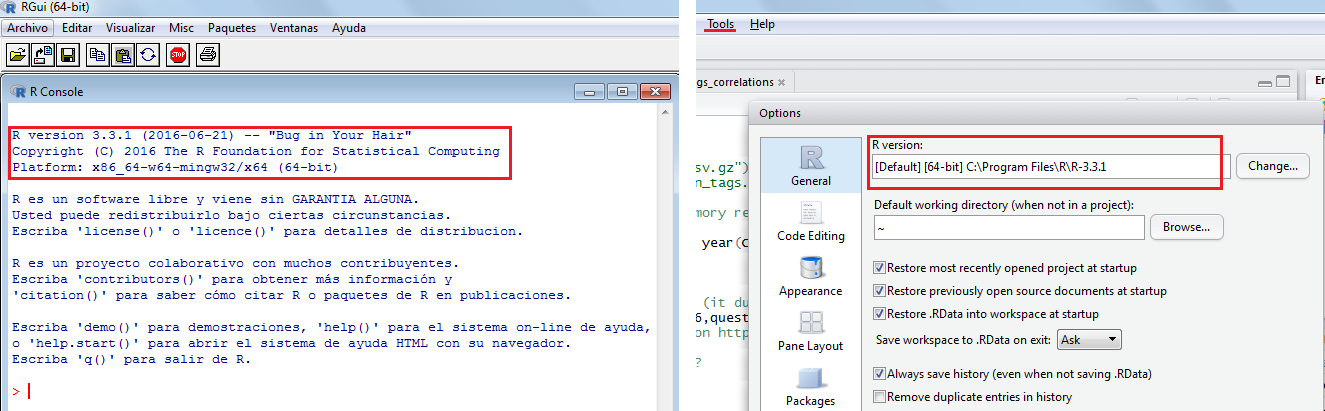This screenshot has height=411, width=1325.
Task: Restore down the R Console child window
Action: (621, 91)
